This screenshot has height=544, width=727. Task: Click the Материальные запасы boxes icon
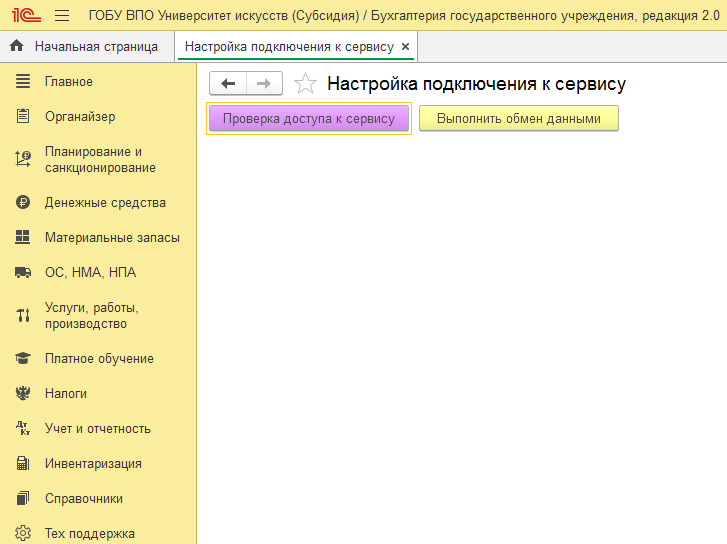tap(23, 237)
